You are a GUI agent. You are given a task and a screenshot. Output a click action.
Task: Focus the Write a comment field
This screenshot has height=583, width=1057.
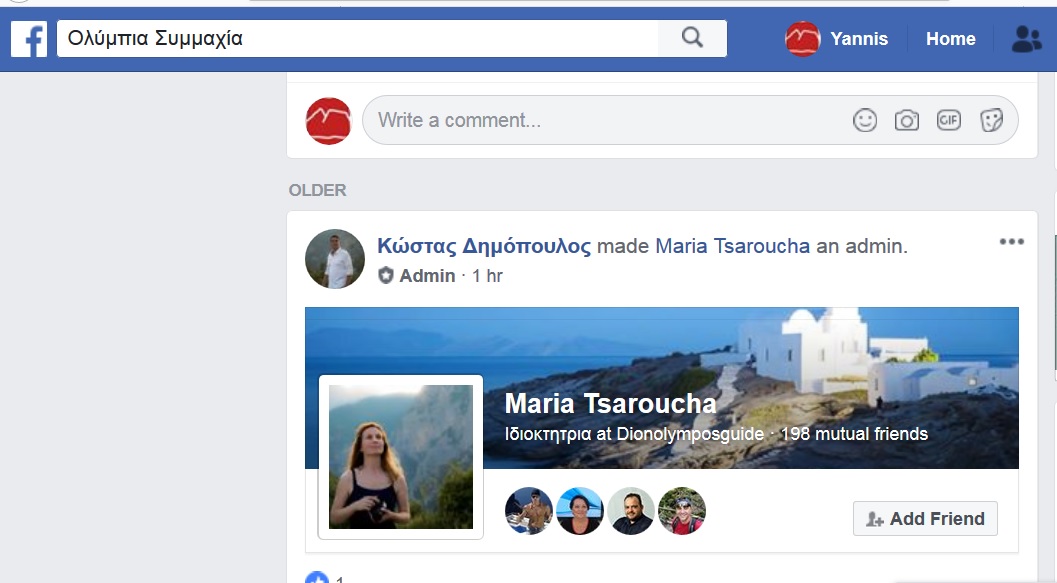click(600, 120)
